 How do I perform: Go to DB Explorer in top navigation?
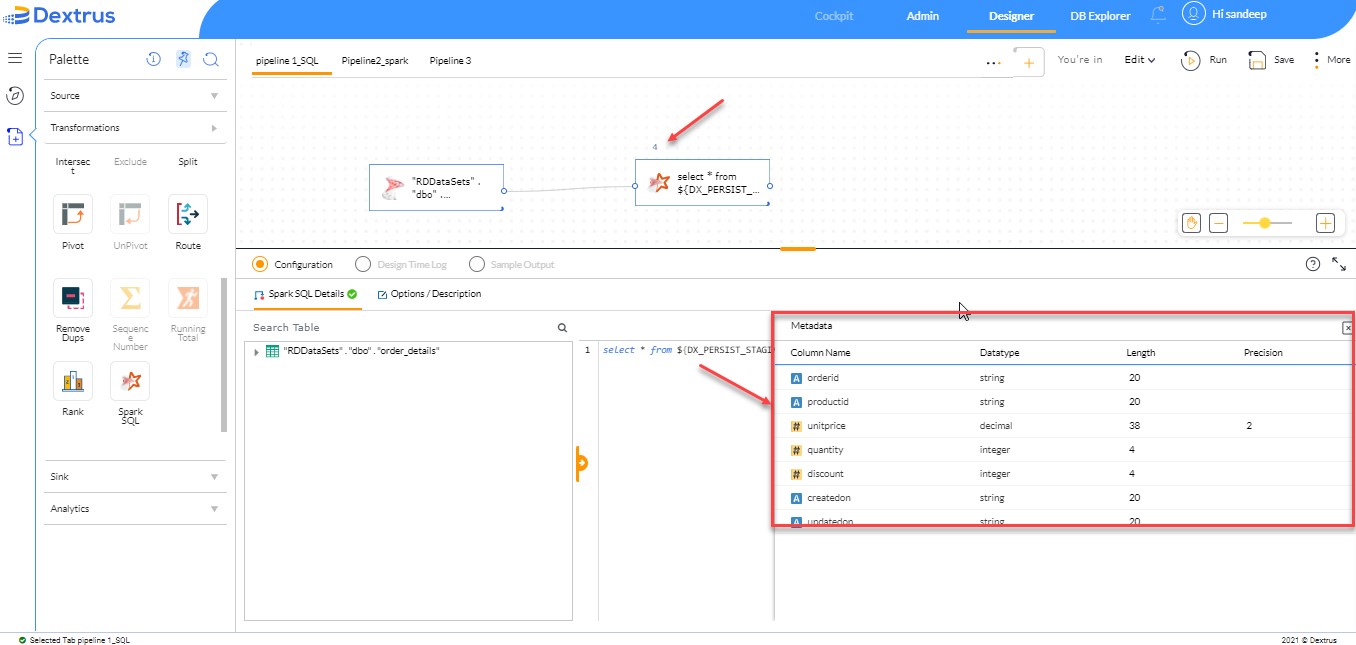pos(1100,16)
